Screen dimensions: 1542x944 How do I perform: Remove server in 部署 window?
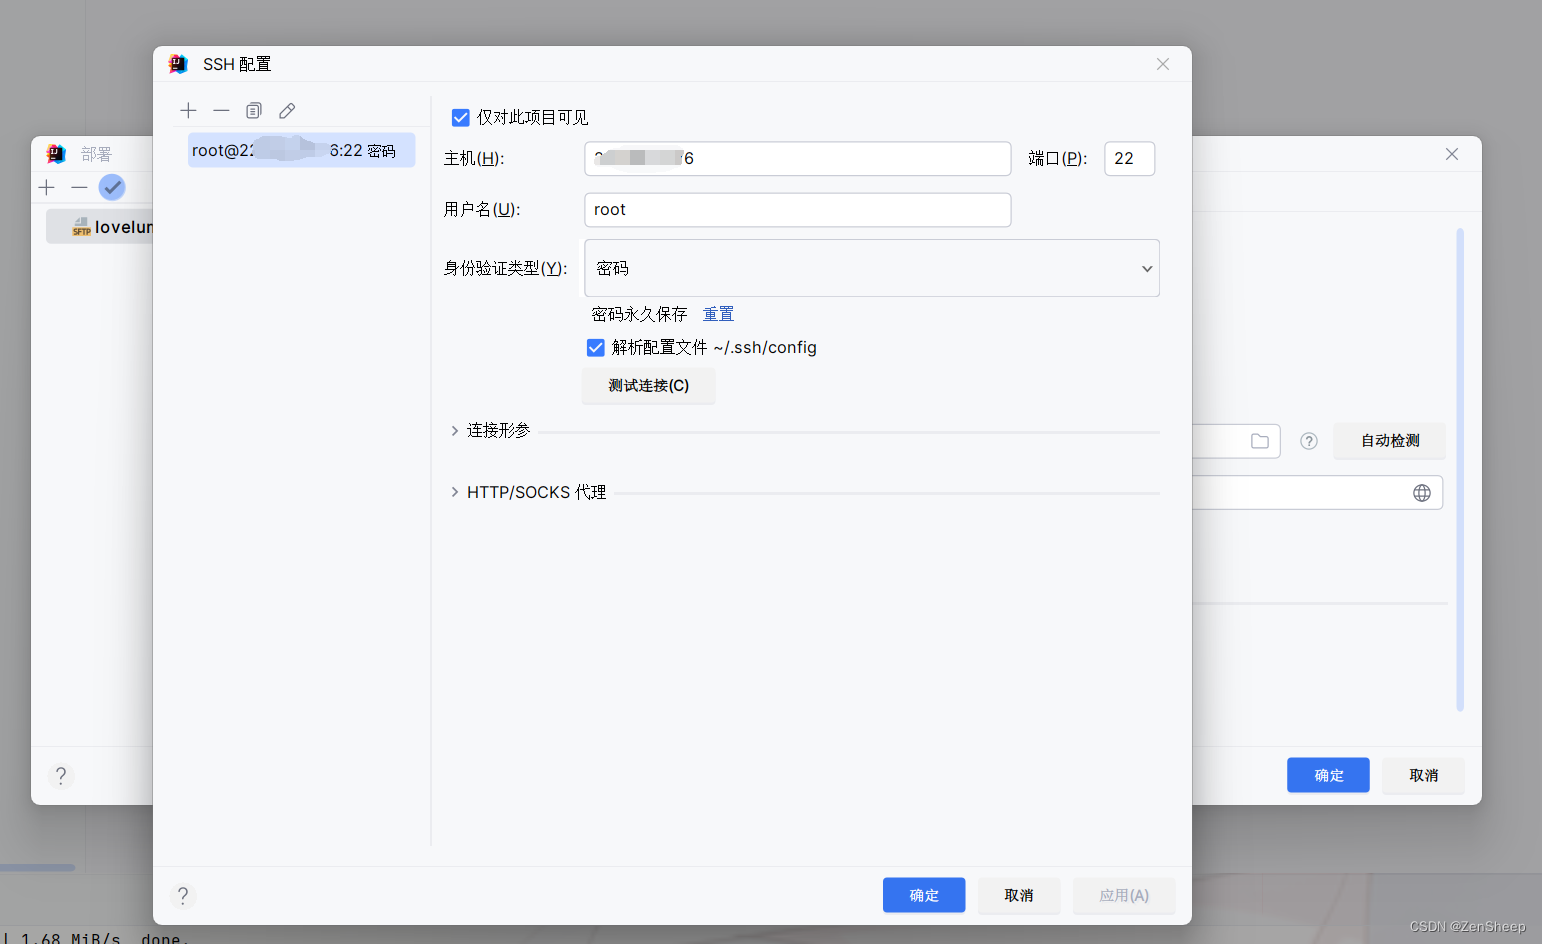[79, 187]
